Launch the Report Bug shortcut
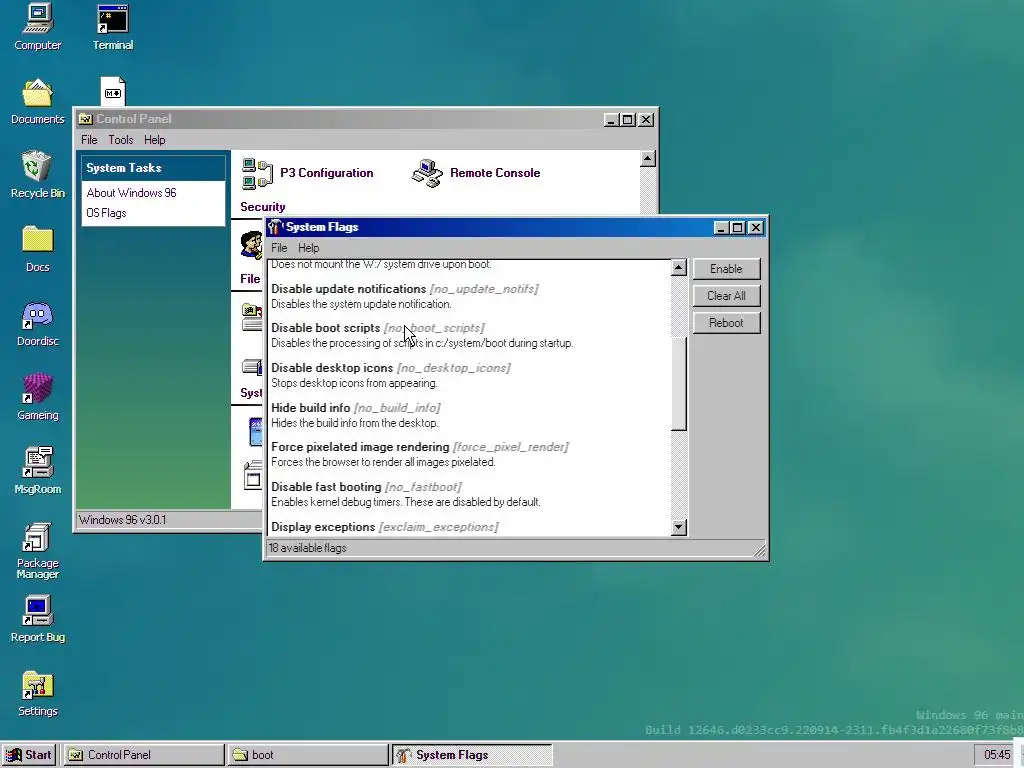Viewport: 1024px width, 768px height. coord(37,619)
